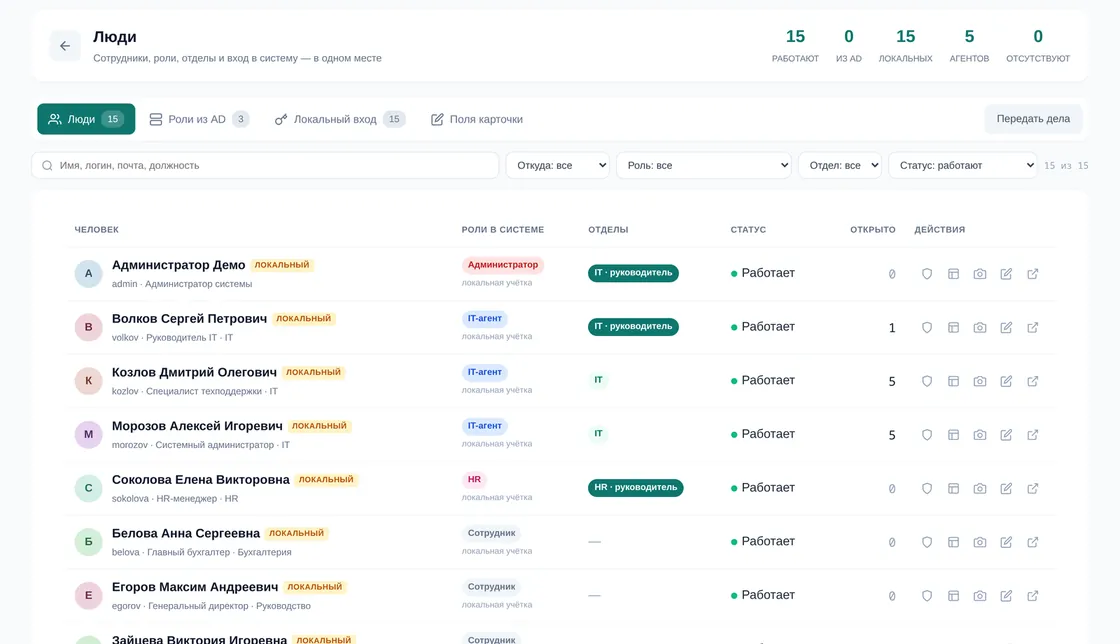1120x644 pixels.
Task: Click the camera icon in Морозов row
Action: tap(979, 434)
